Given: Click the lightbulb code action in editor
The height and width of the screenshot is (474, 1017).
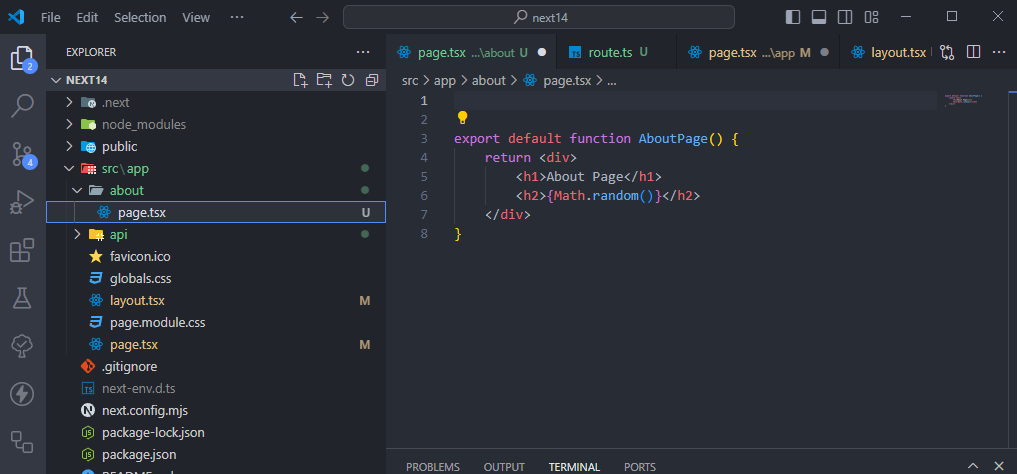Looking at the screenshot, I should (463, 117).
